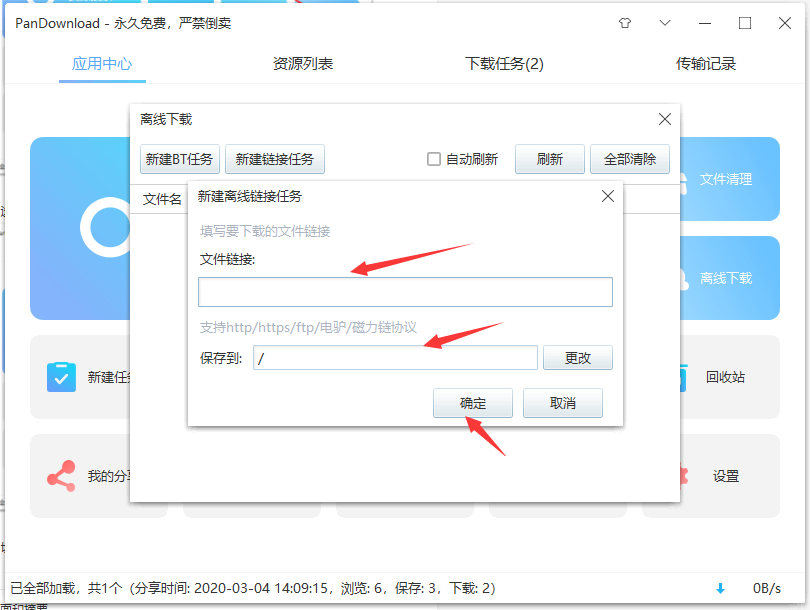Minimize the PanDownload window
Image resolution: width=810 pixels, height=610 pixels.
coord(705,23)
